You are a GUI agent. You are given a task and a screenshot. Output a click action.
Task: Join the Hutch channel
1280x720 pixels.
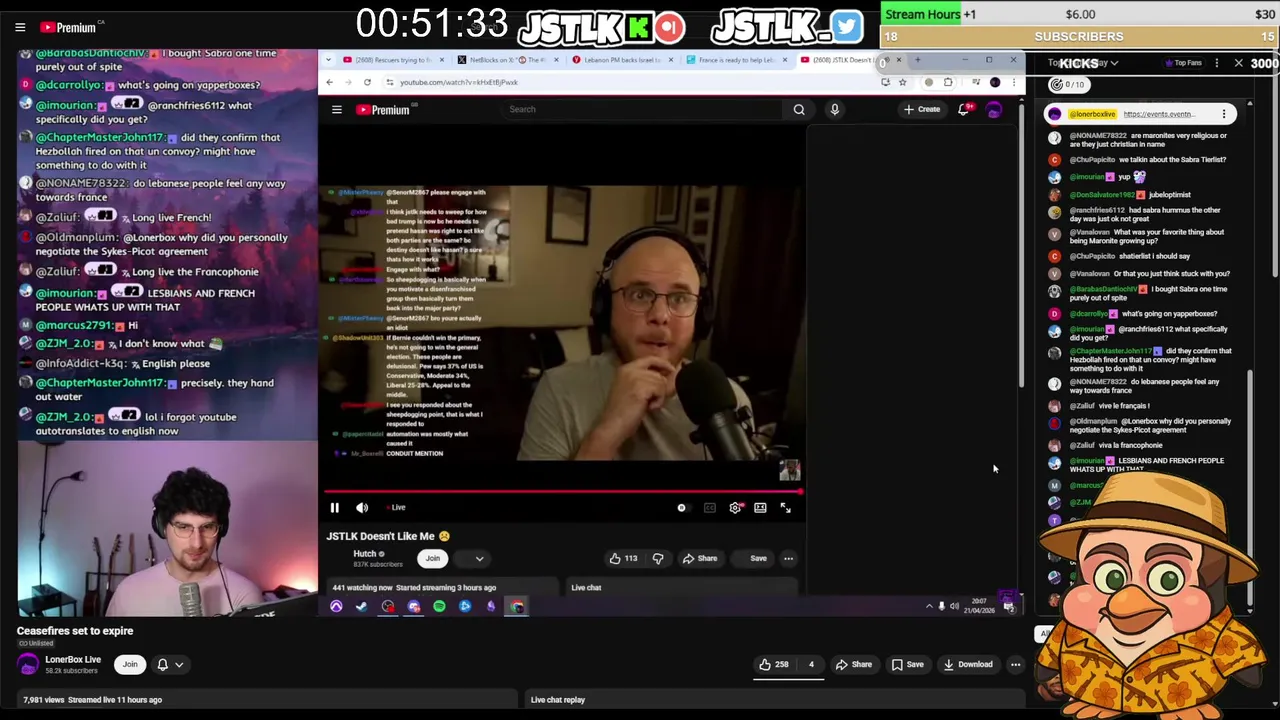click(x=432, y=558)
